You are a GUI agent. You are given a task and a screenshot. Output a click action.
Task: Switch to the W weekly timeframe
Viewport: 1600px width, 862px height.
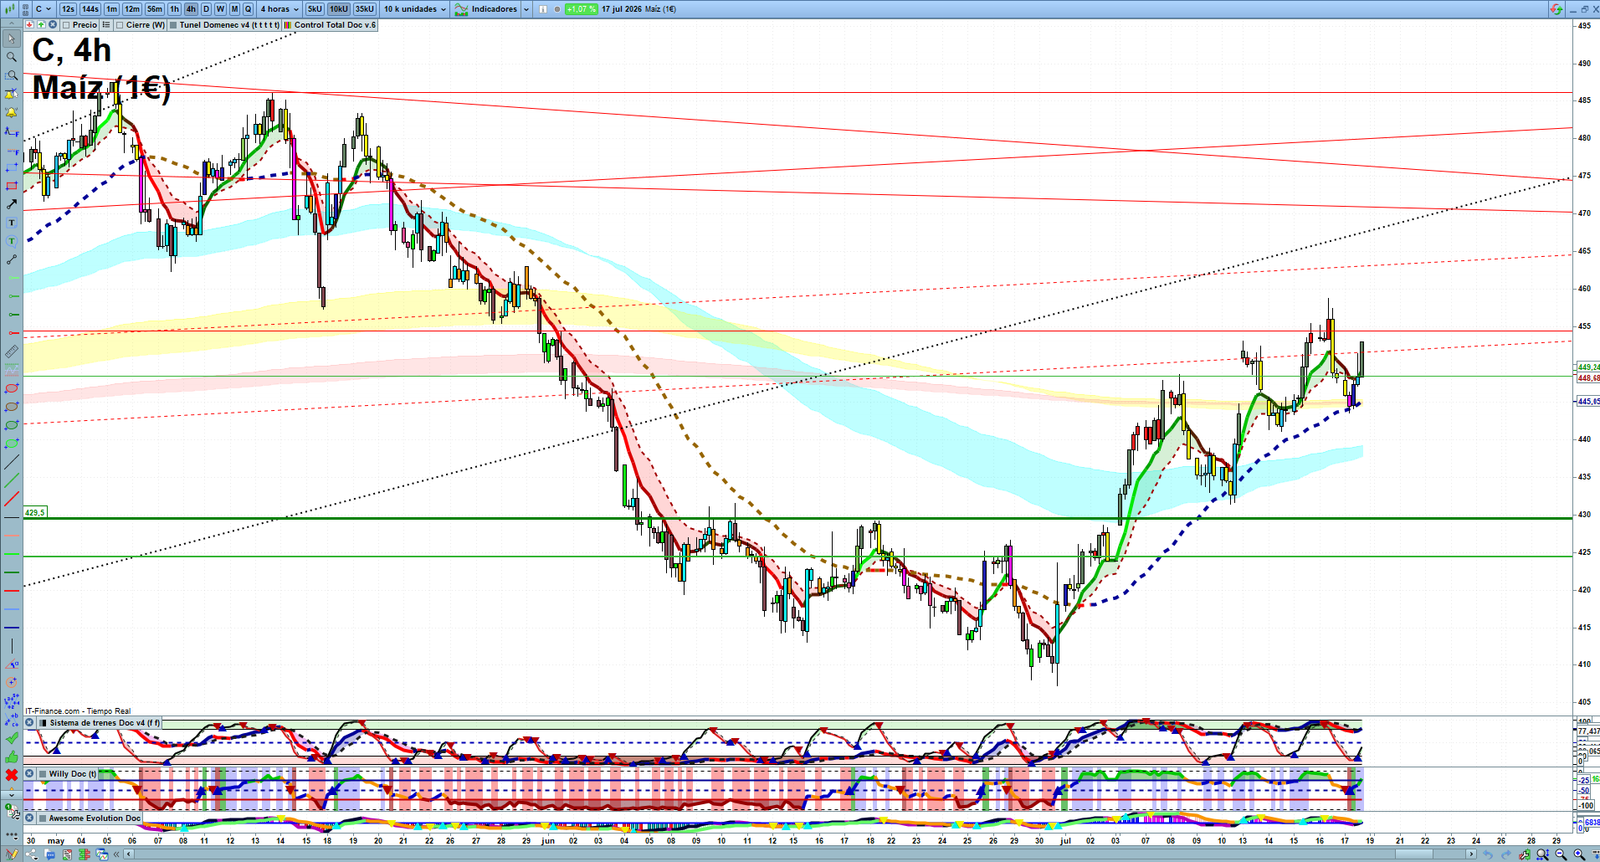220,9
